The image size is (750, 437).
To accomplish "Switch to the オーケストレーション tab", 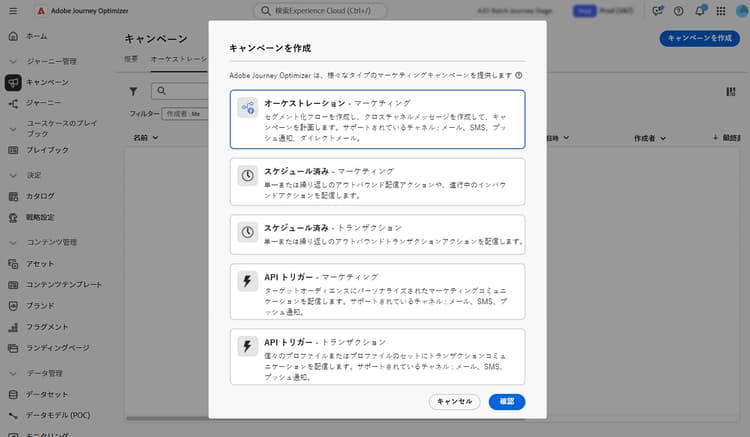I will 179,59.
